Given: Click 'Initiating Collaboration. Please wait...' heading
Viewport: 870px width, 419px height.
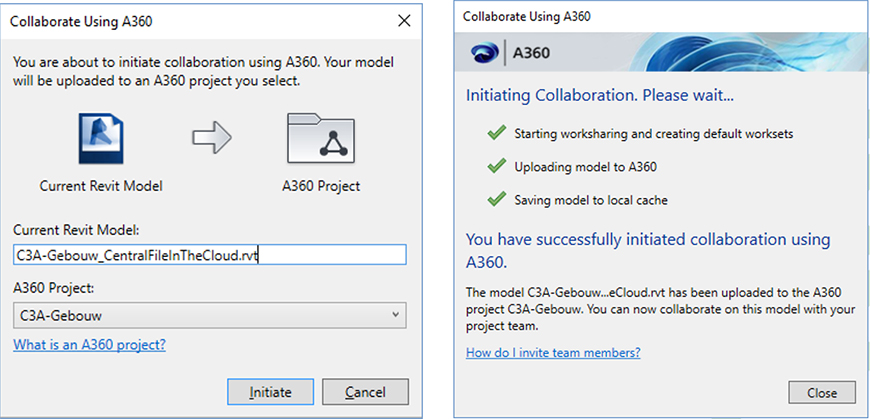Looking at the screenshot, I should pyautogui.click(x=600, y=96).
